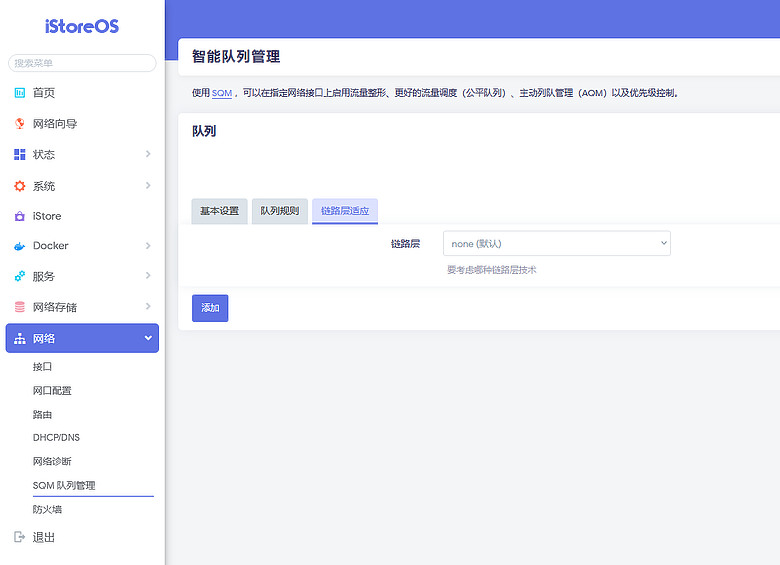Expand the 服务 menu chevron
Image resolution: width=780 pixels, height=565 pixels.
[x=148, y=276]
